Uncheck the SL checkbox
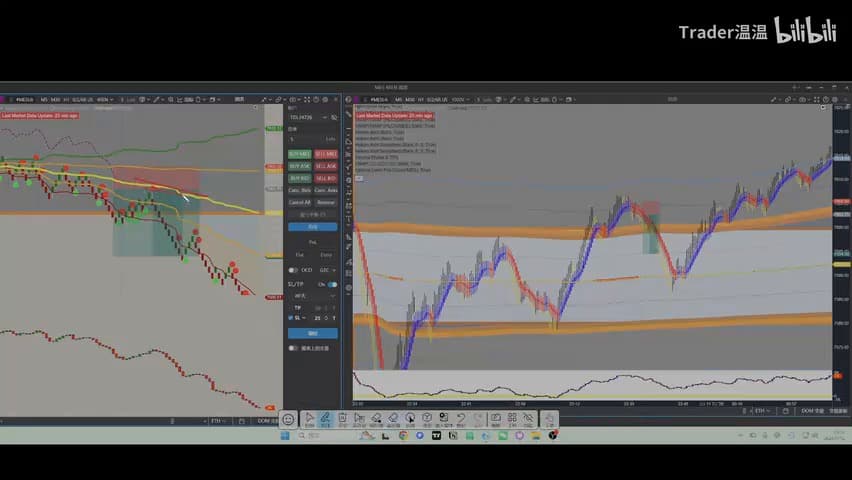 pyautogui.click(x=291, y=318)
